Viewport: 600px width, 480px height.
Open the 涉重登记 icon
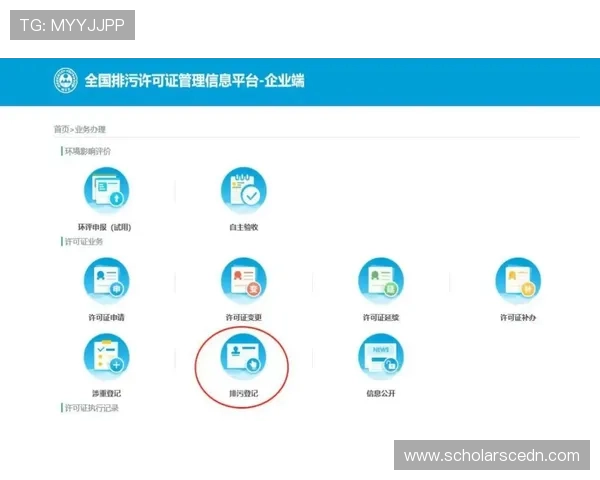pyautogui.click(x=107, y=357)
